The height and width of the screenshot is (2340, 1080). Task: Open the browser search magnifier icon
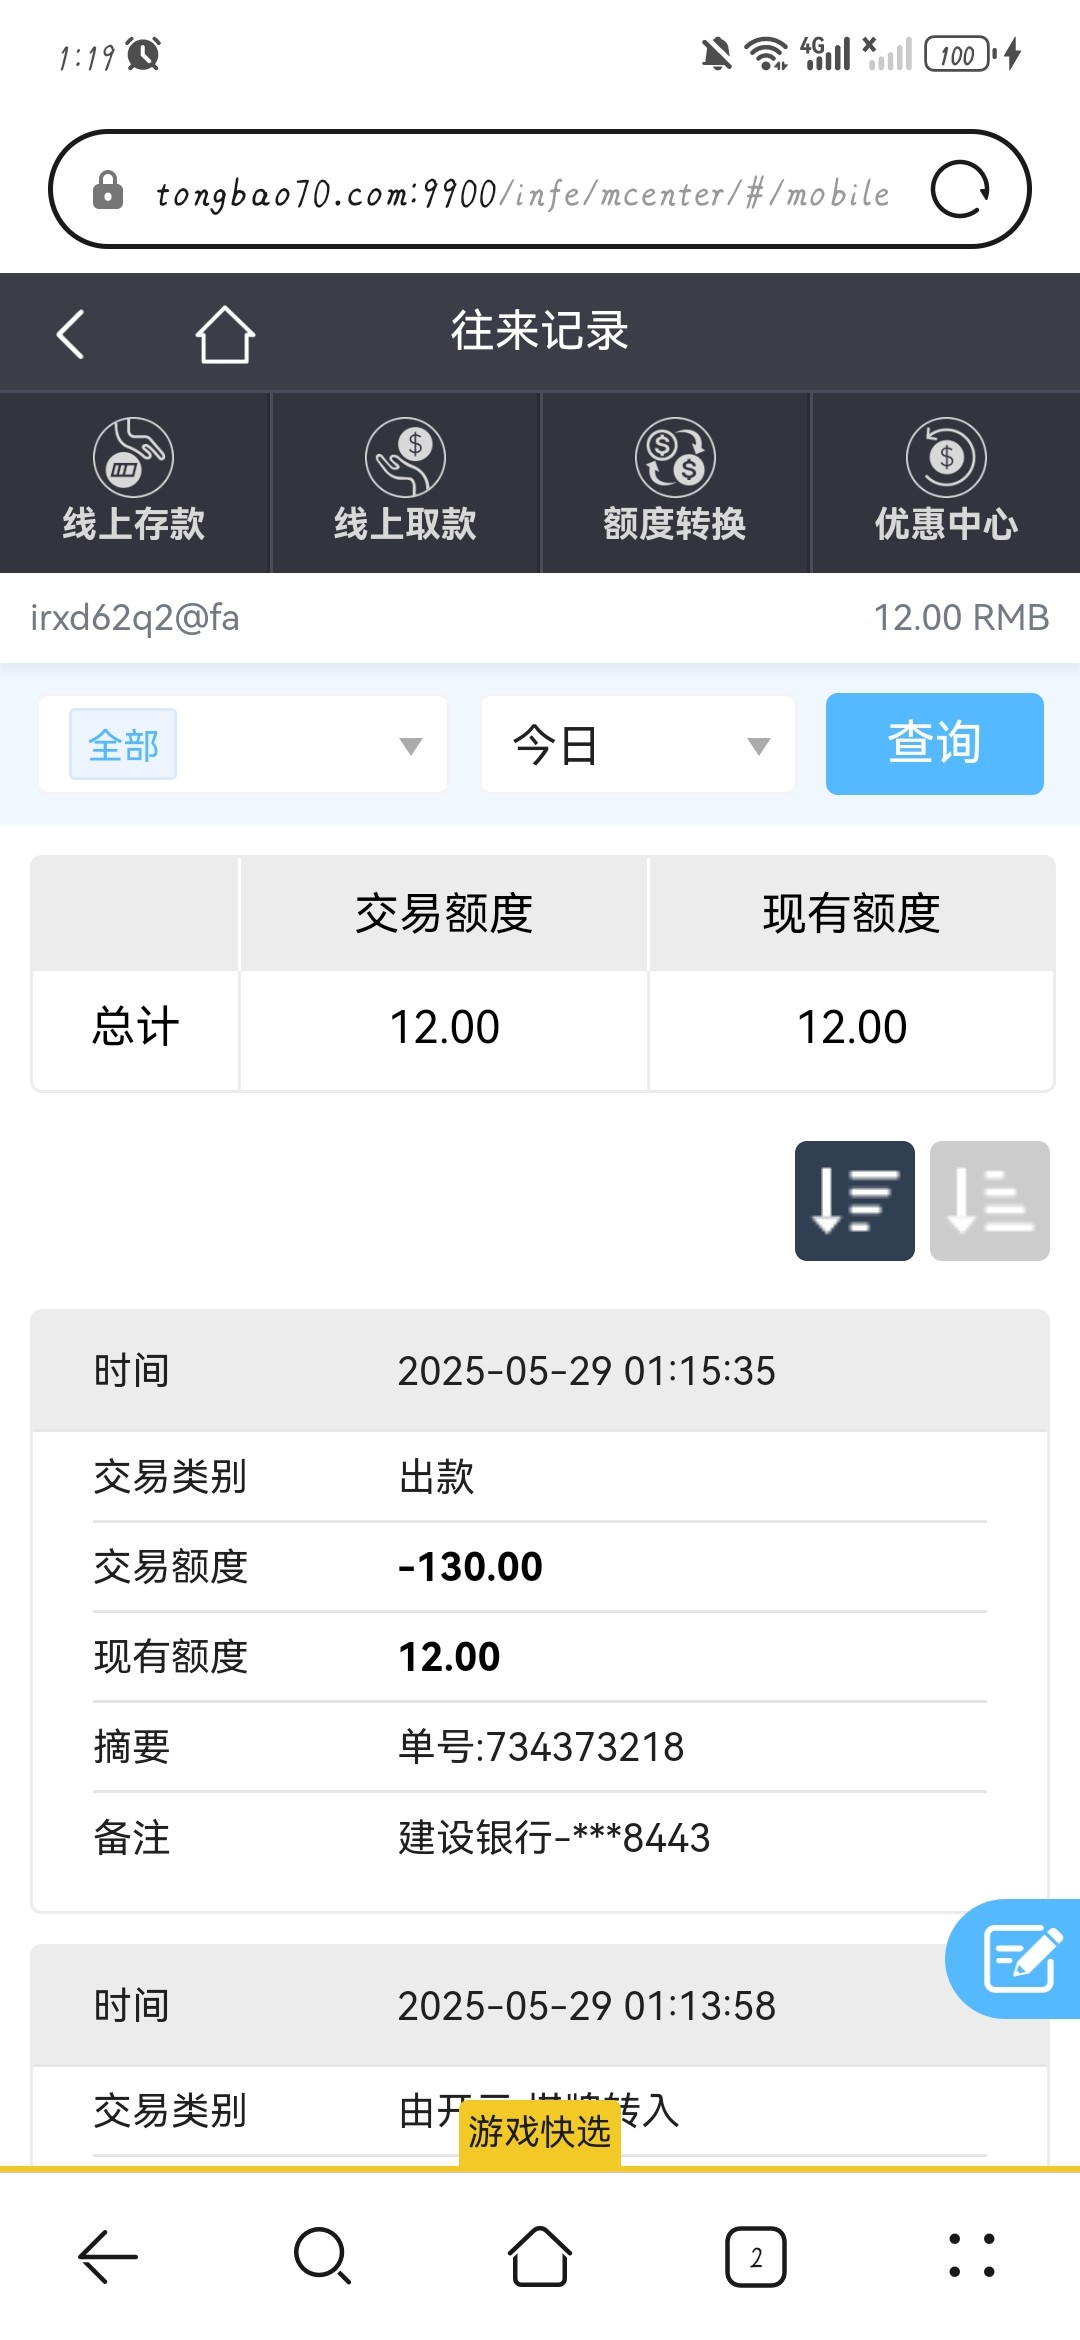point(322,2257)
